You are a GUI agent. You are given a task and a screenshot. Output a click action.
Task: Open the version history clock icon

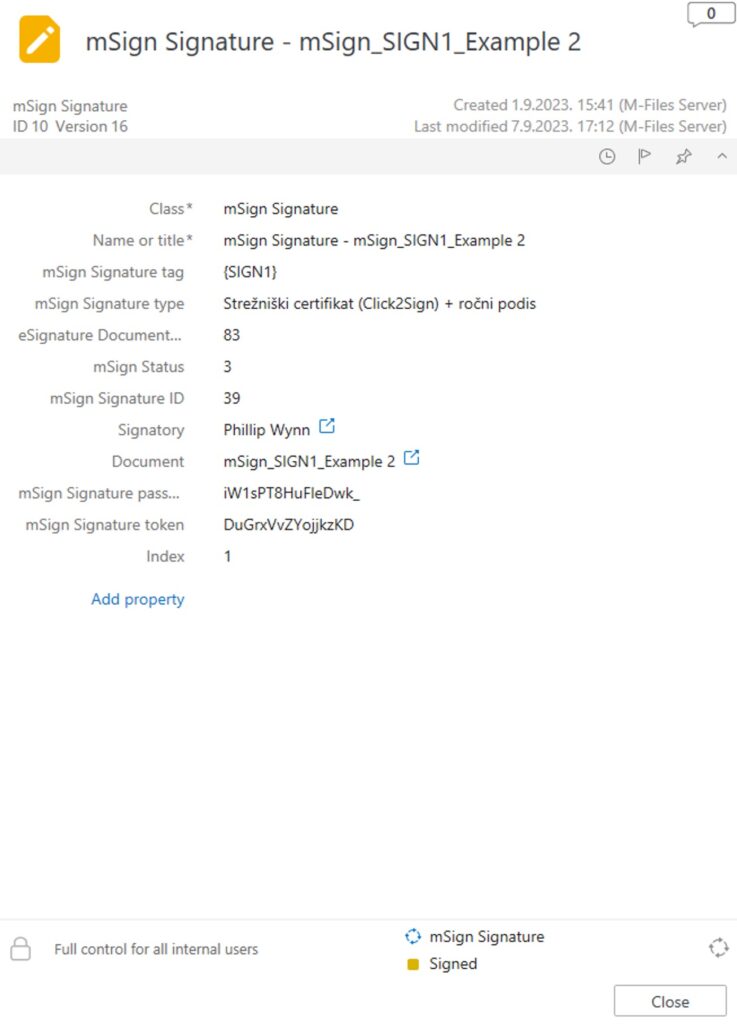coord(607,156)
